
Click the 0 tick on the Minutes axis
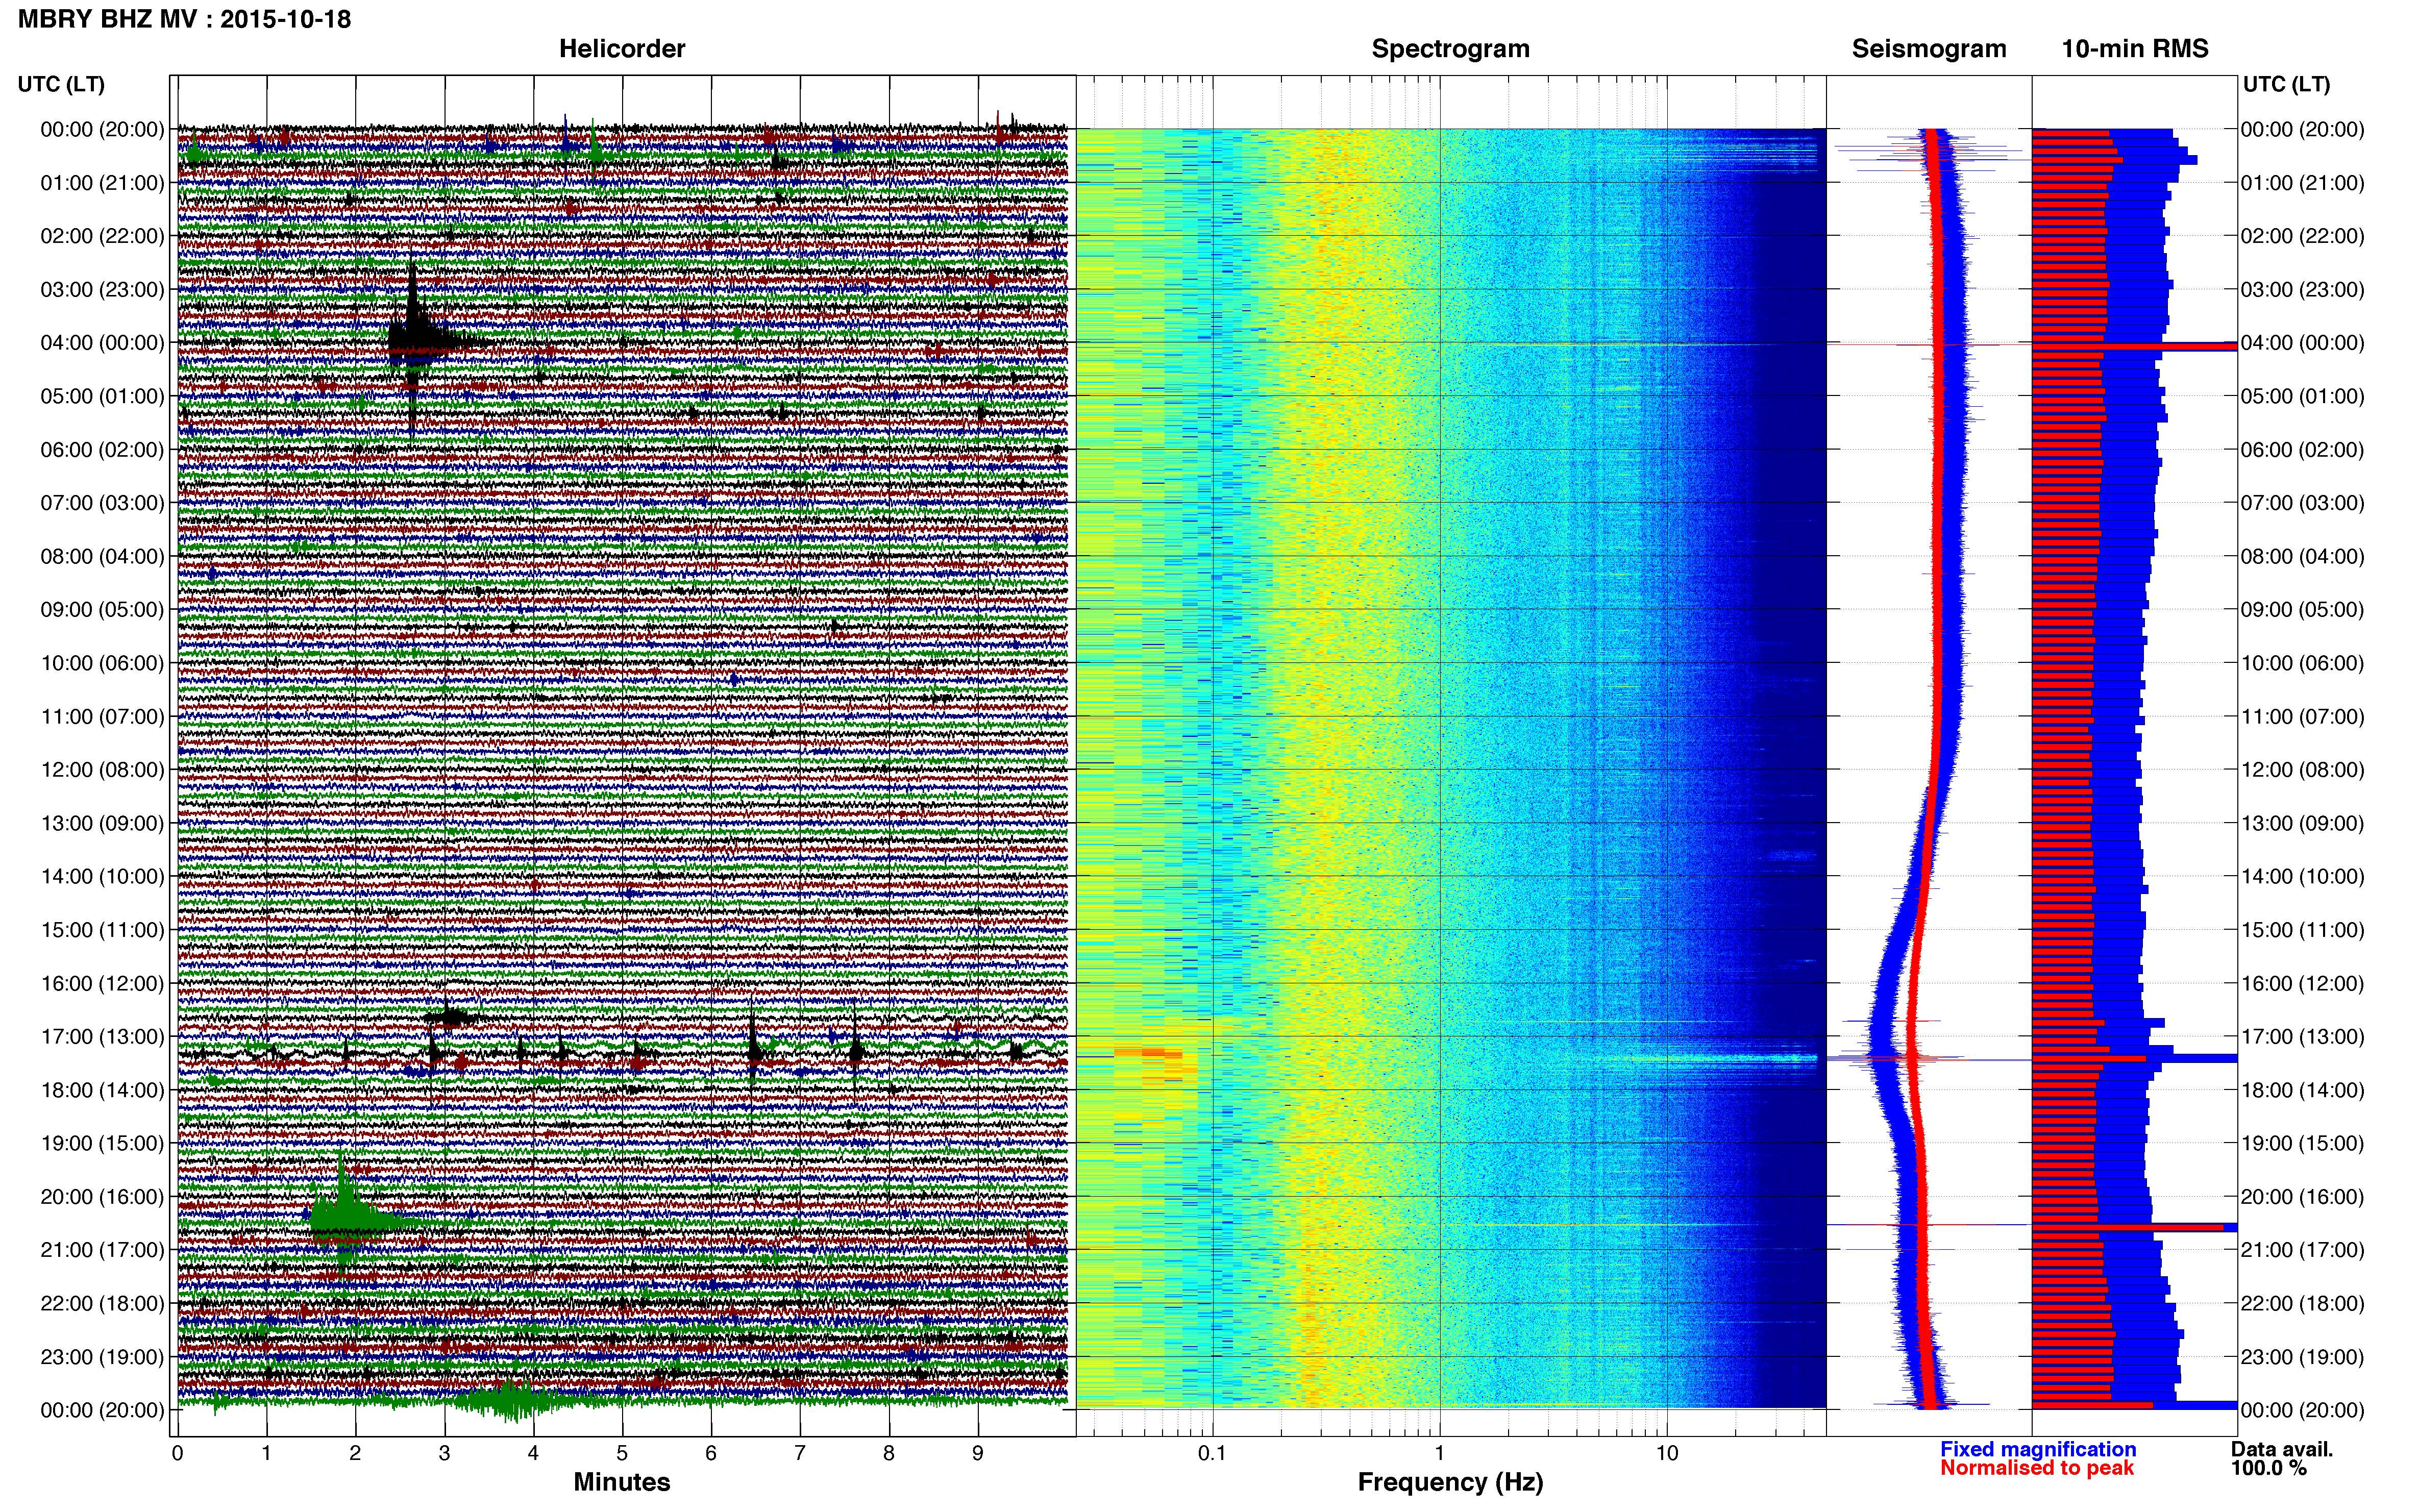pos(177,1453)
